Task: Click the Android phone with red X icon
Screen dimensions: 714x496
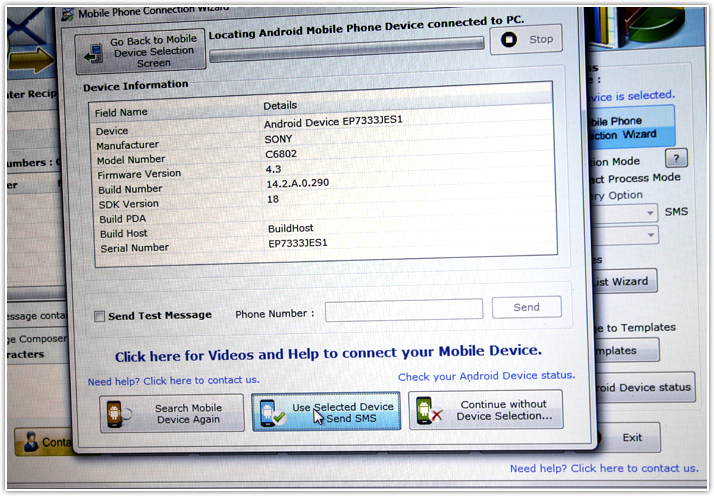Action: tap(428, 411)
